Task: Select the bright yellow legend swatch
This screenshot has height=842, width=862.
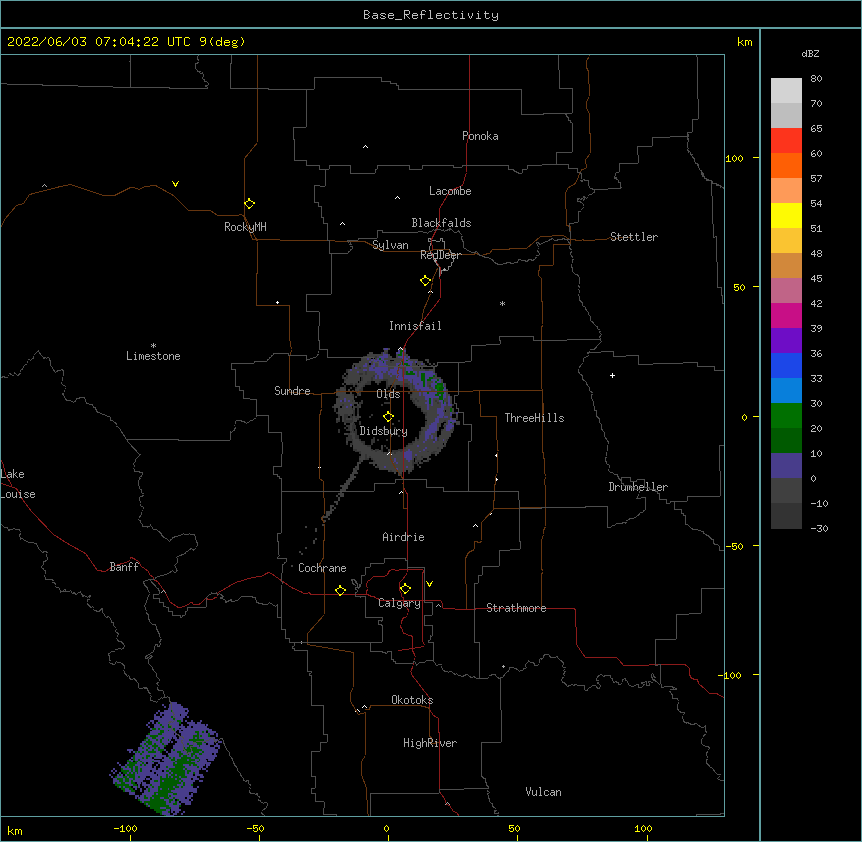Action: pos(786,215)
